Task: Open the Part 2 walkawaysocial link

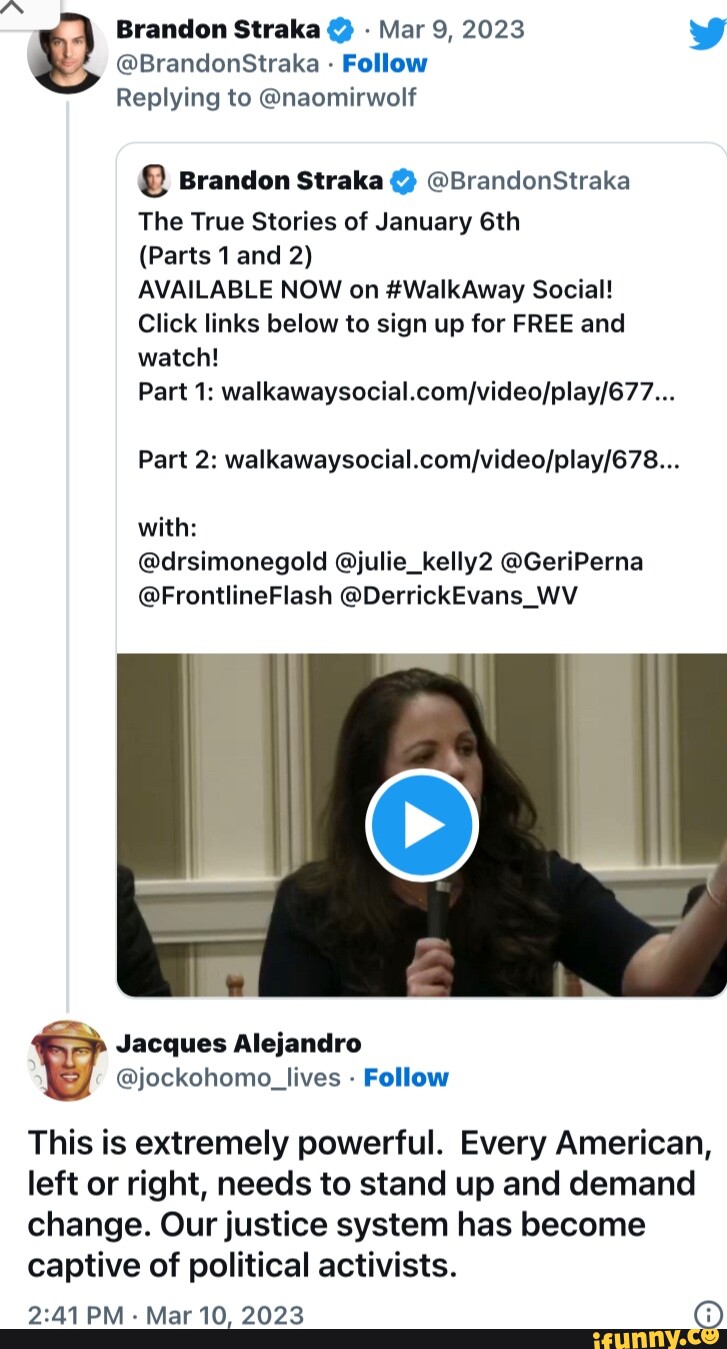Action: (452, 459)
